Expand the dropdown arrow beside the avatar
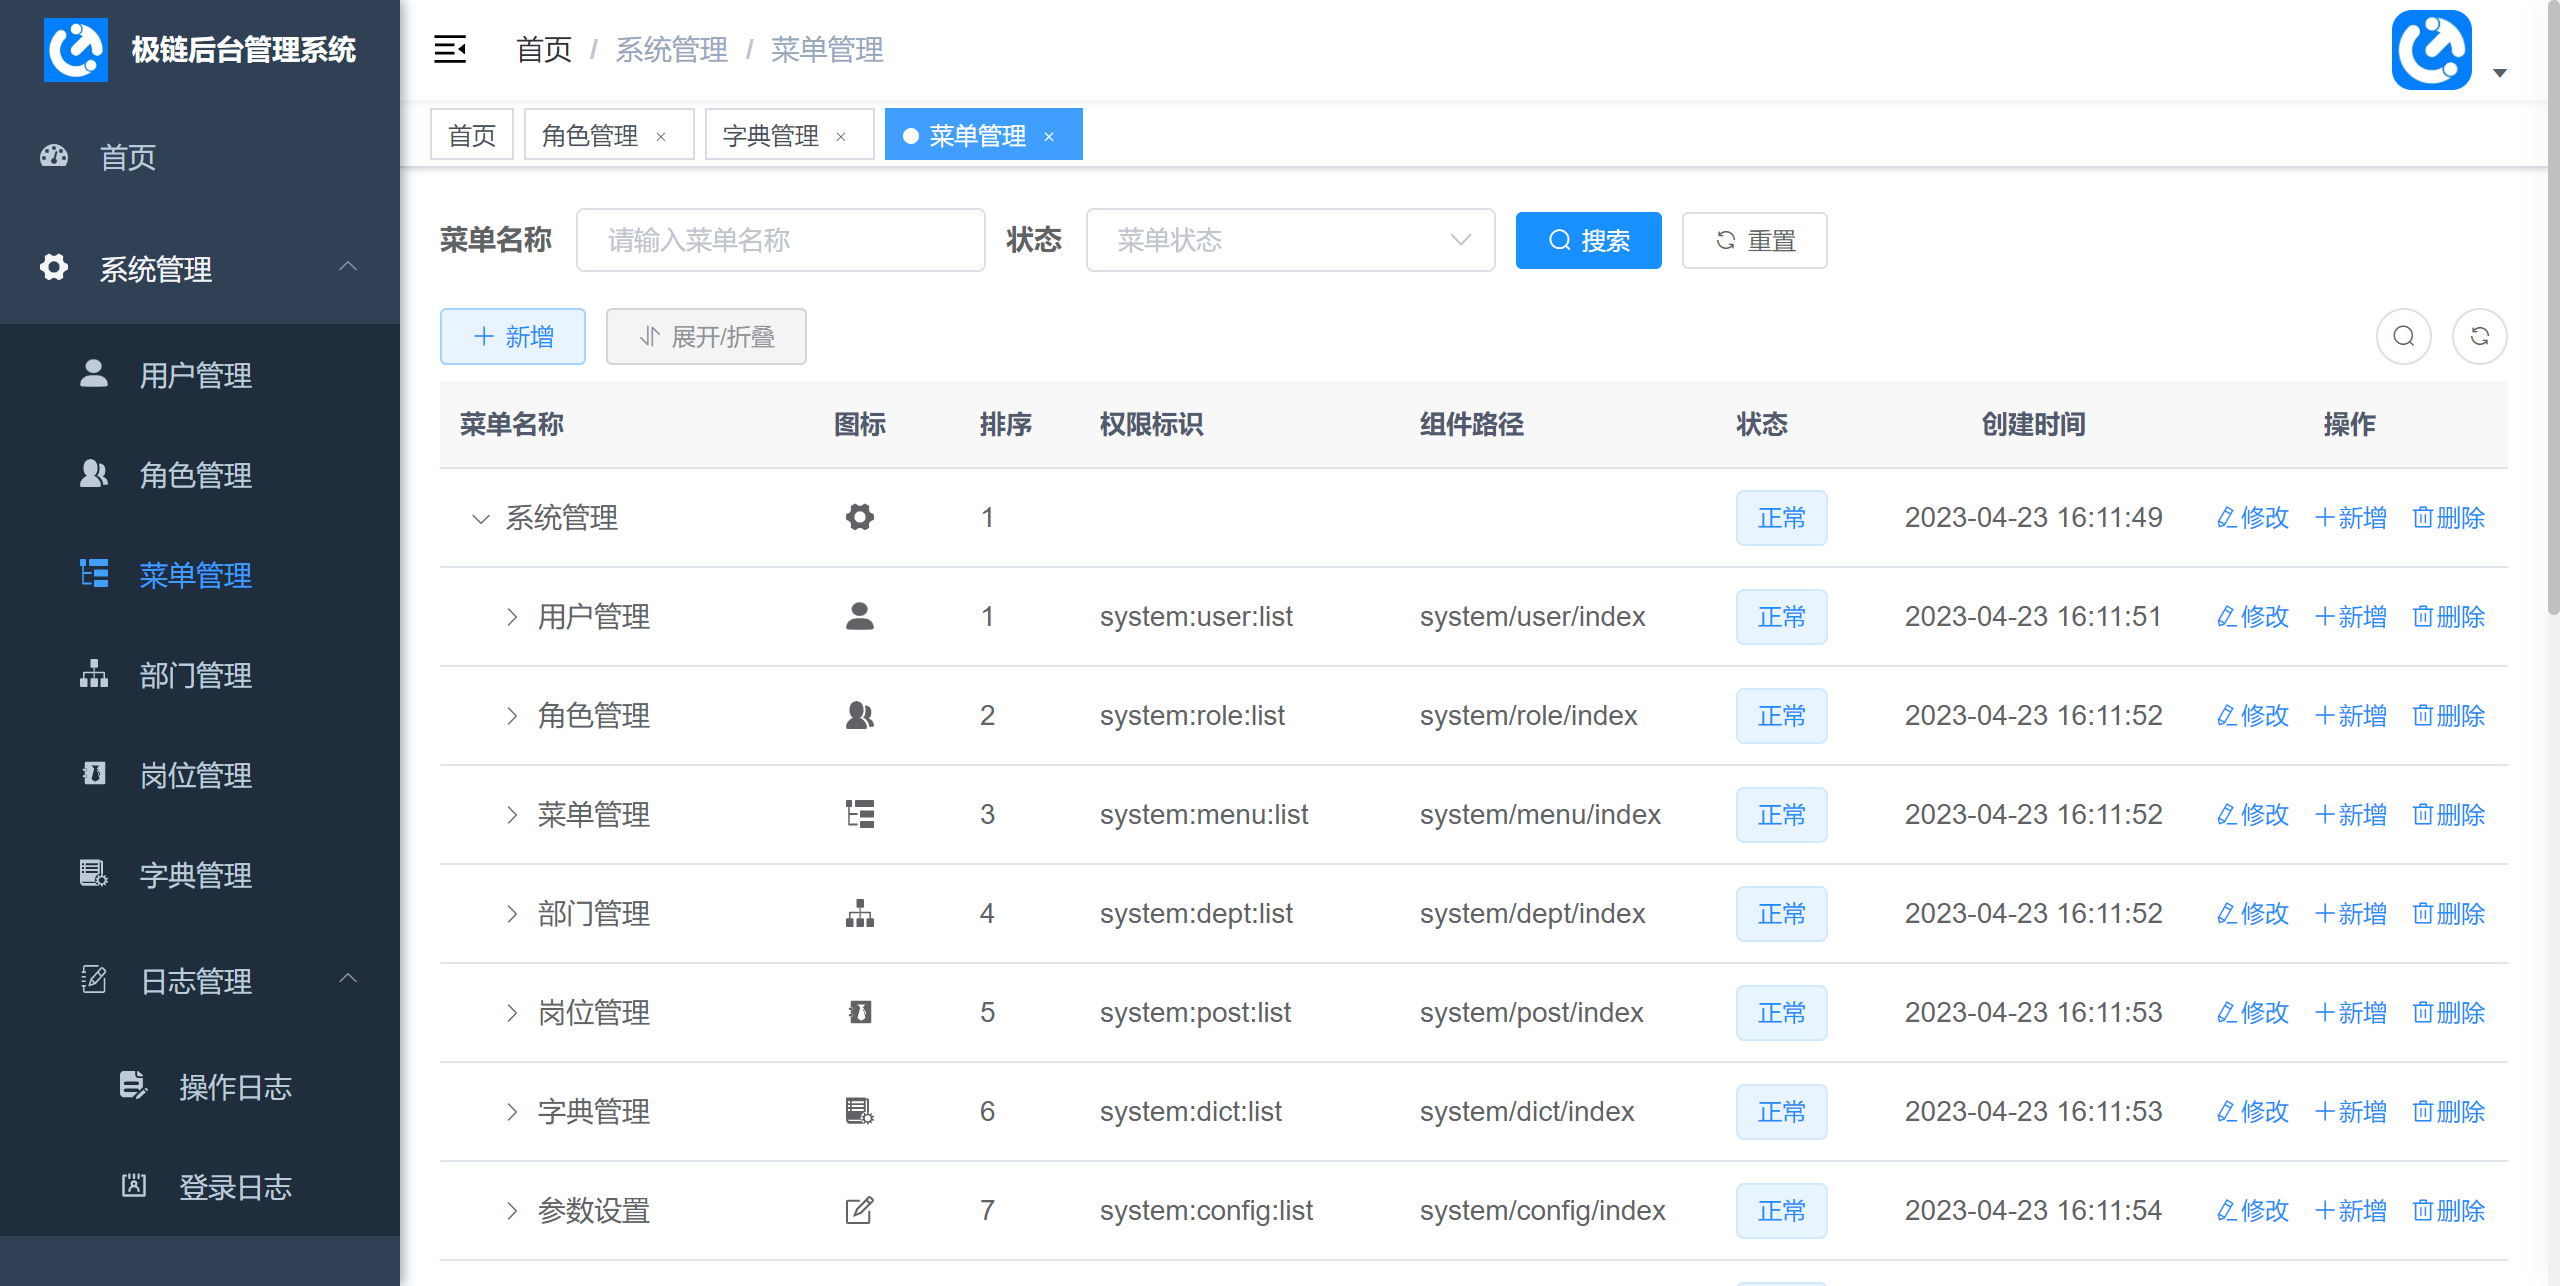The width and height of the screenshot is (2560, 1286). click(2500, 72)
